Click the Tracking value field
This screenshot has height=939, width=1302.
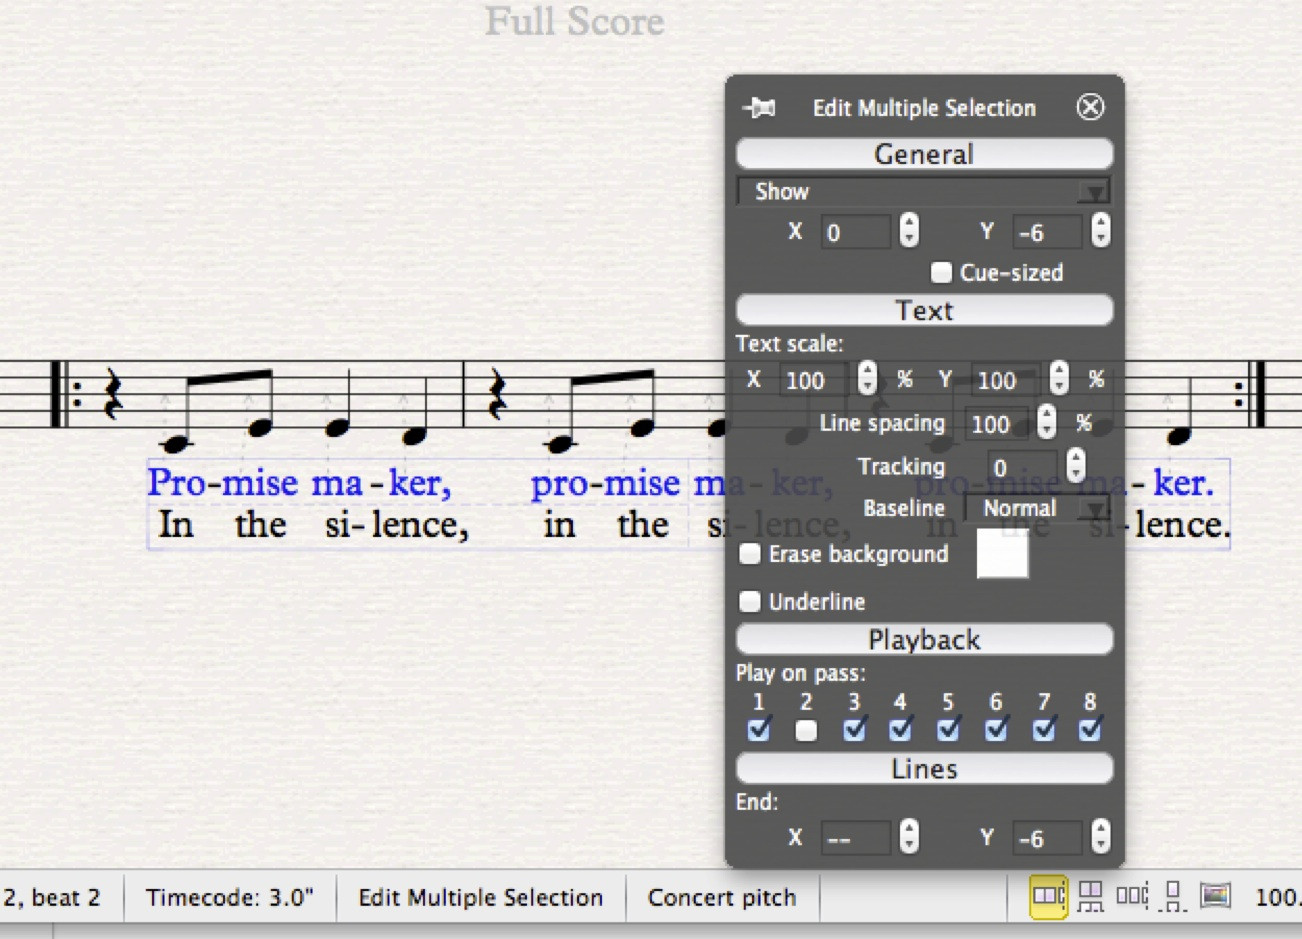pos(1021,467)
